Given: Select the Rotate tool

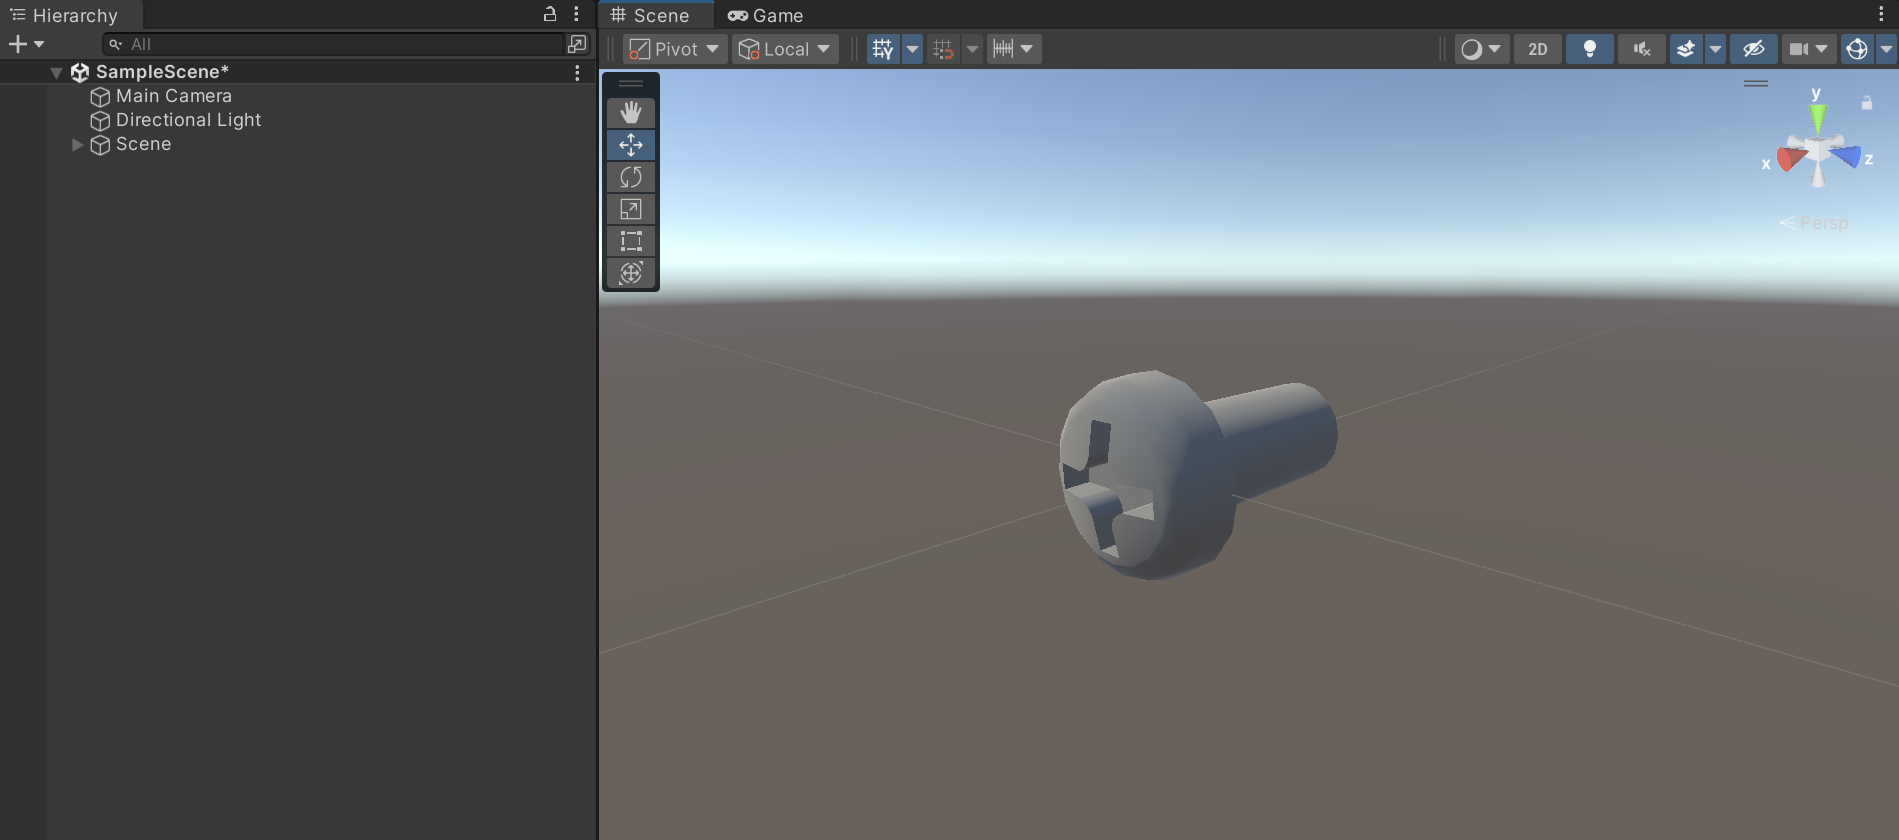Looking at the screenshot, I should pyautogui.click(x=630, y=177).
